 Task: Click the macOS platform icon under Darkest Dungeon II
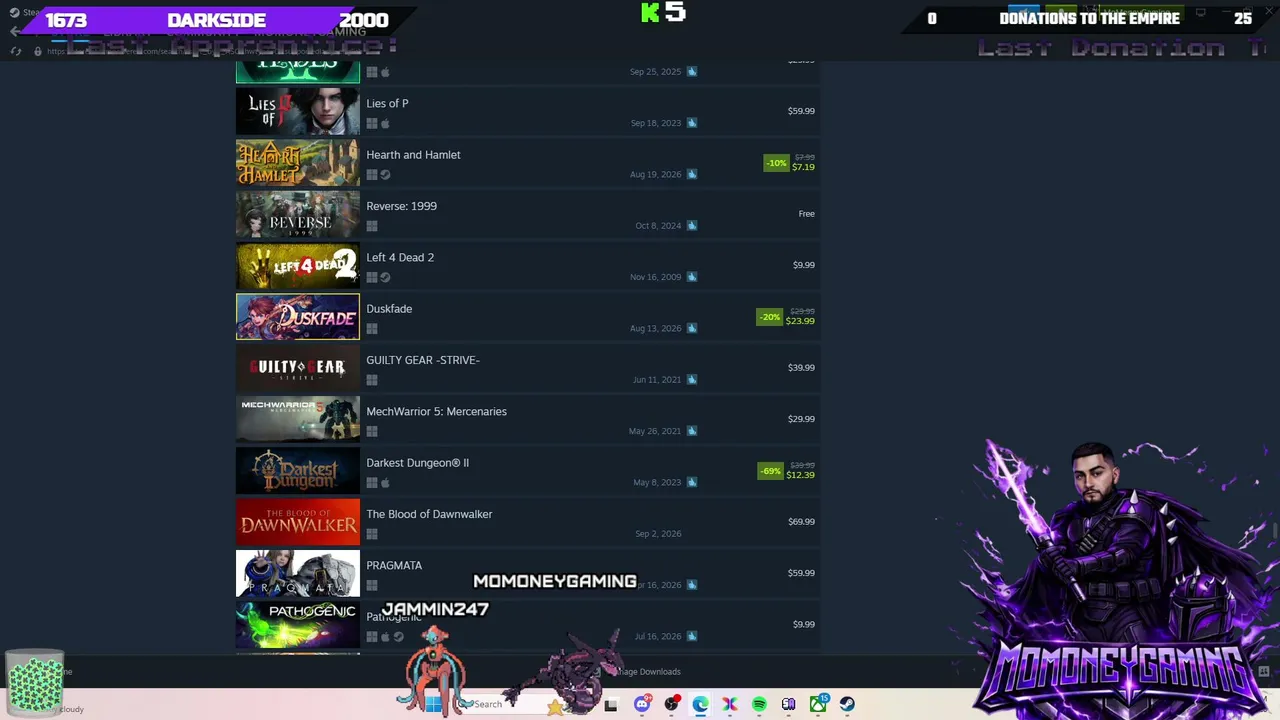click(385, 483)
